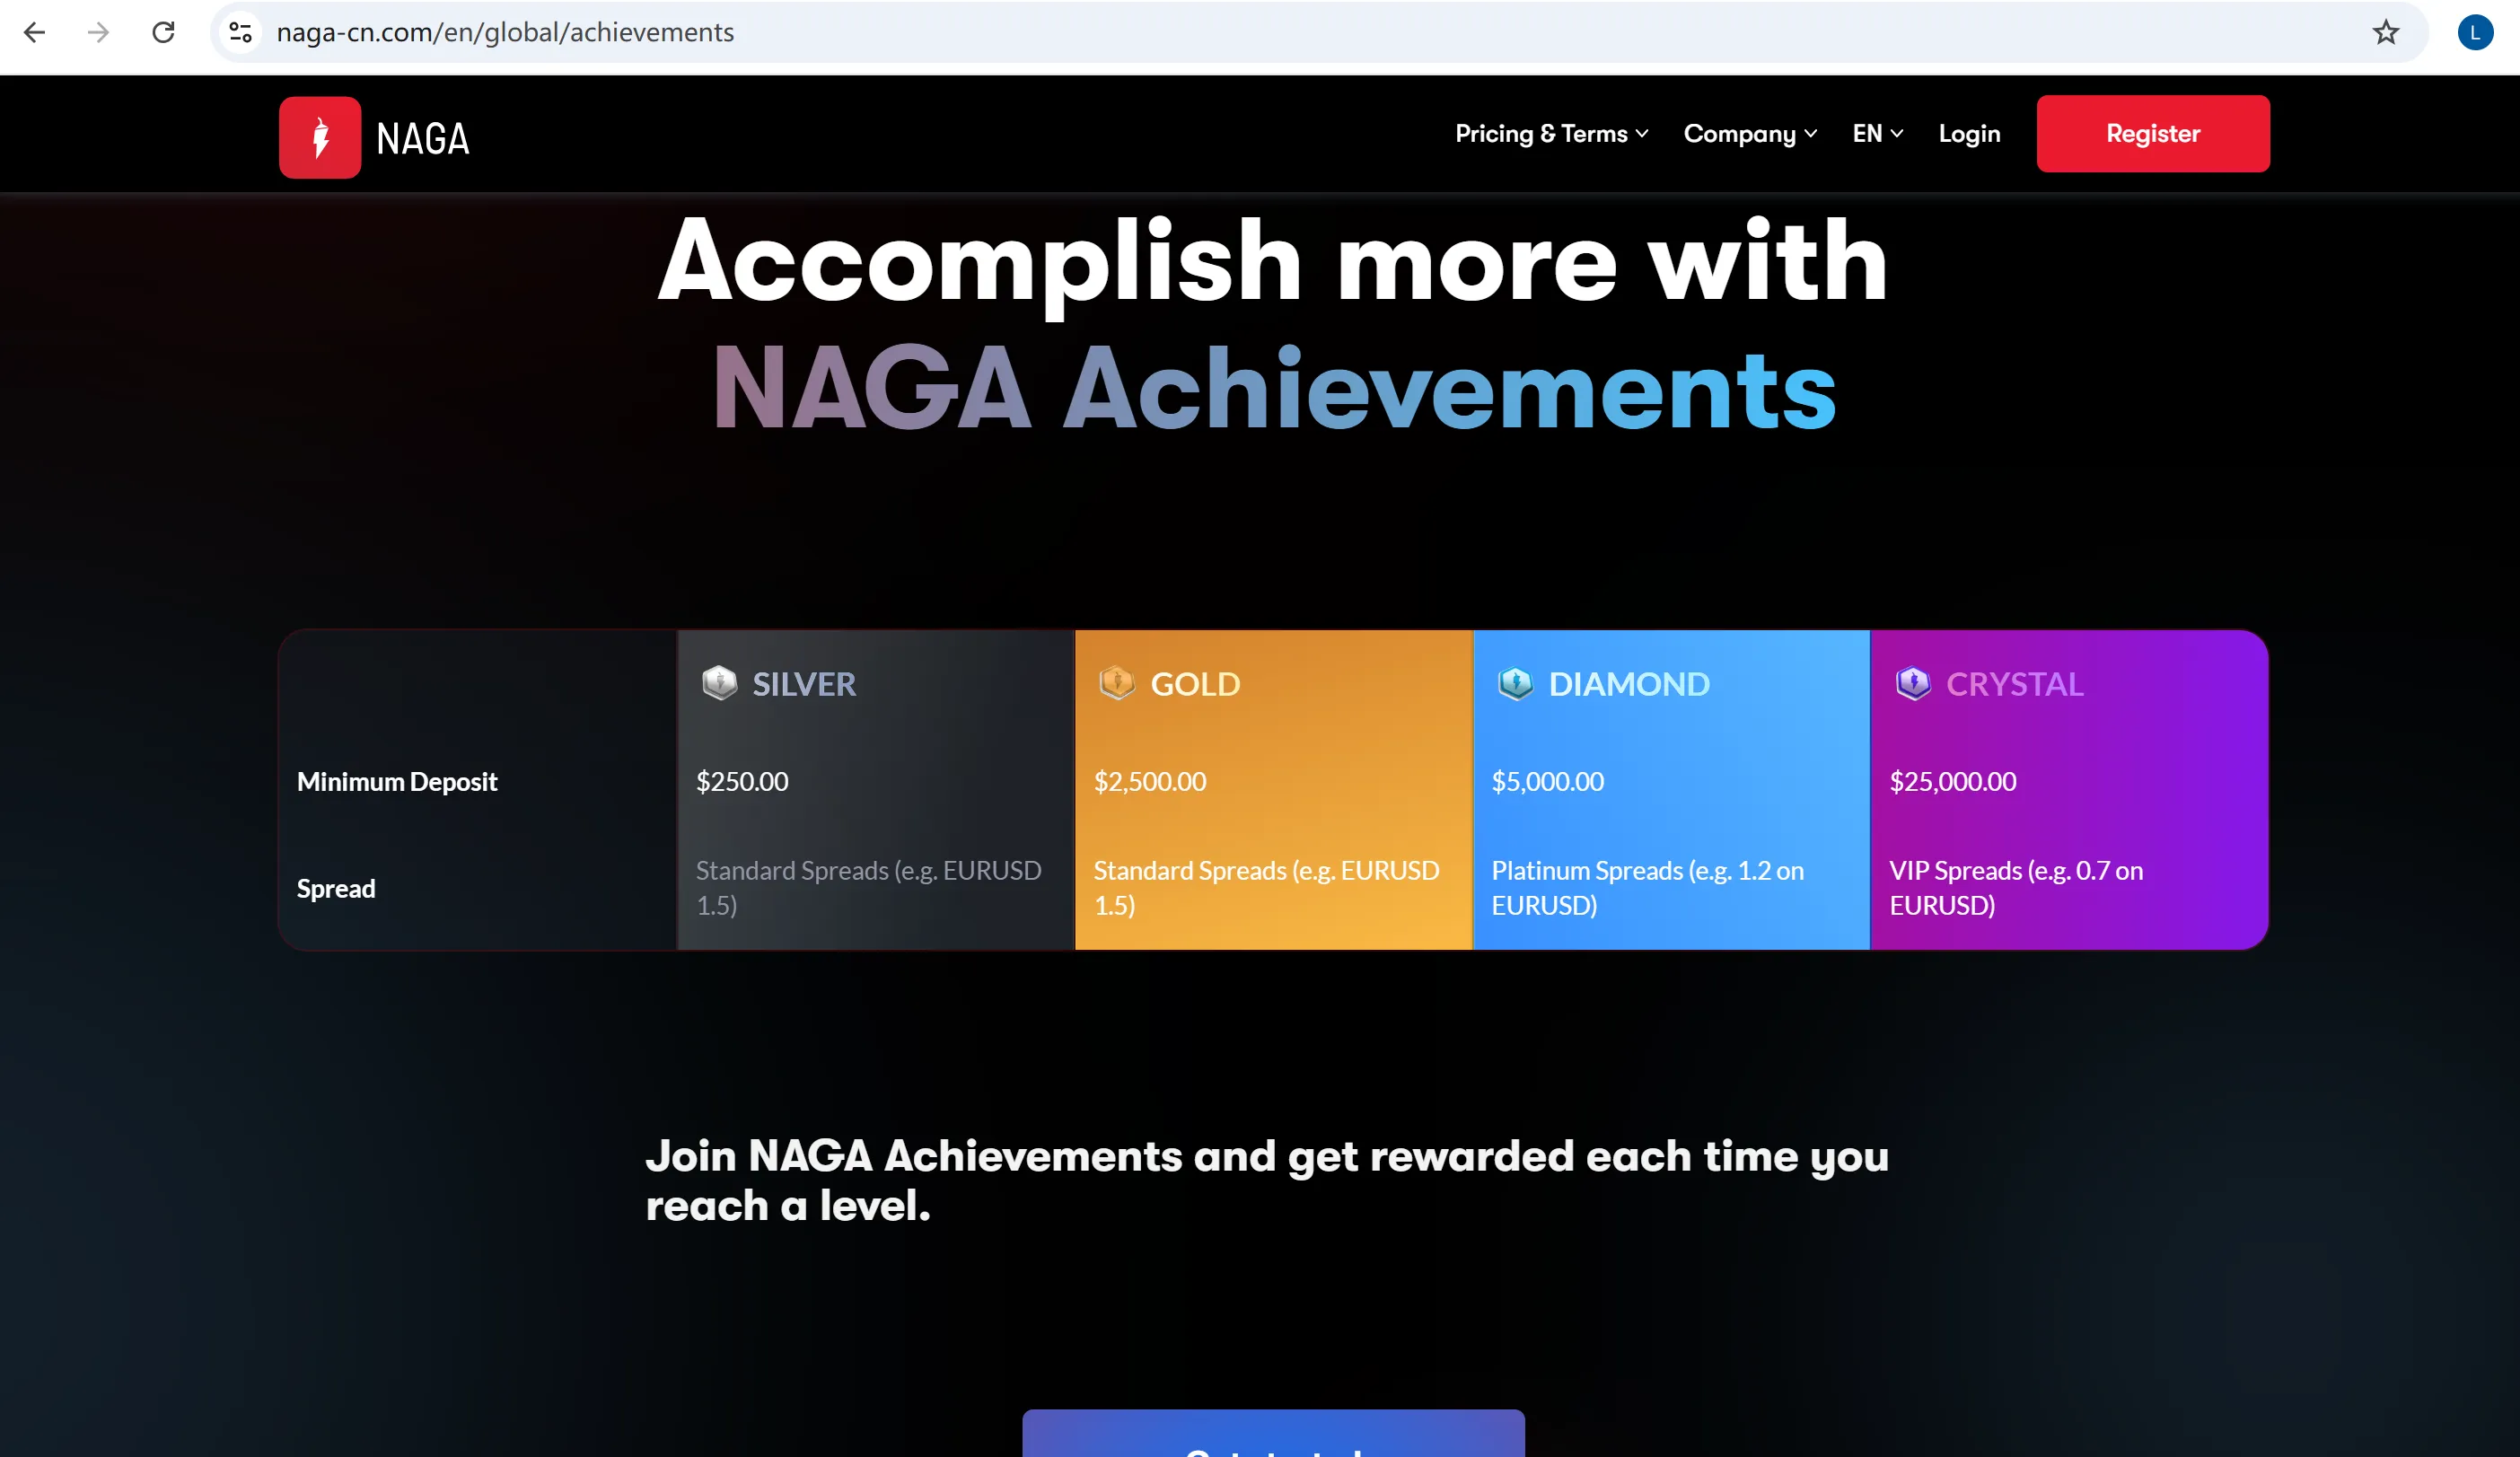Viewport: 2520px width, 1457px height.
Task: Click the GOLD tier heading
Action: (1194, 684)
